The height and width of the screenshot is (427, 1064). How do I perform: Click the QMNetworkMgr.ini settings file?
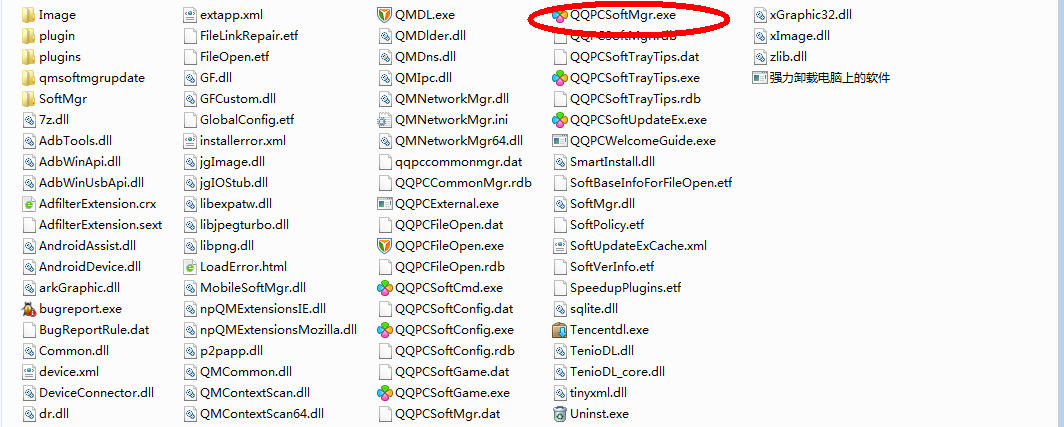pyautogui.click(x=442, y=119)
